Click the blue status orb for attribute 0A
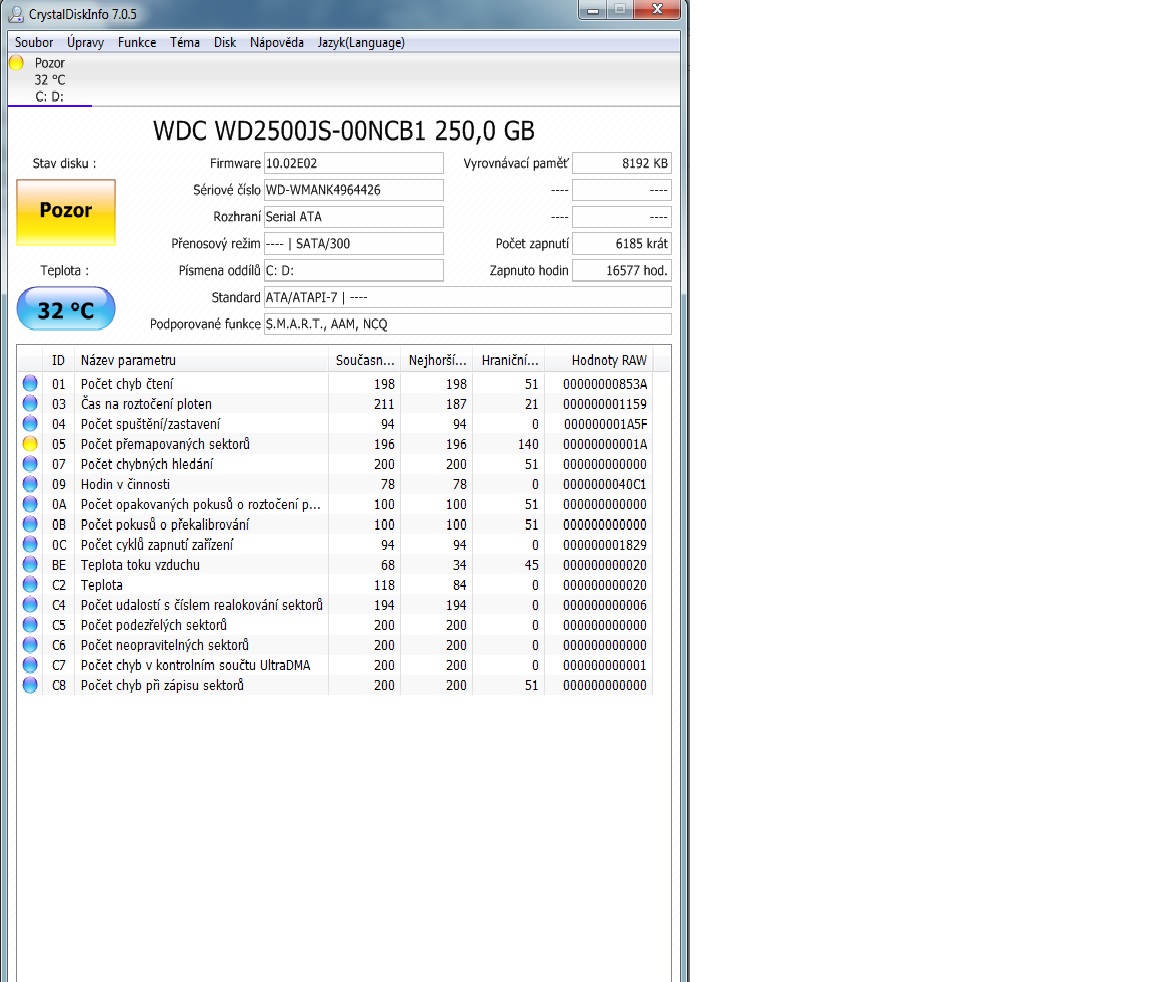This screenshot has height=982, width=1152. (x=30, y=504)
